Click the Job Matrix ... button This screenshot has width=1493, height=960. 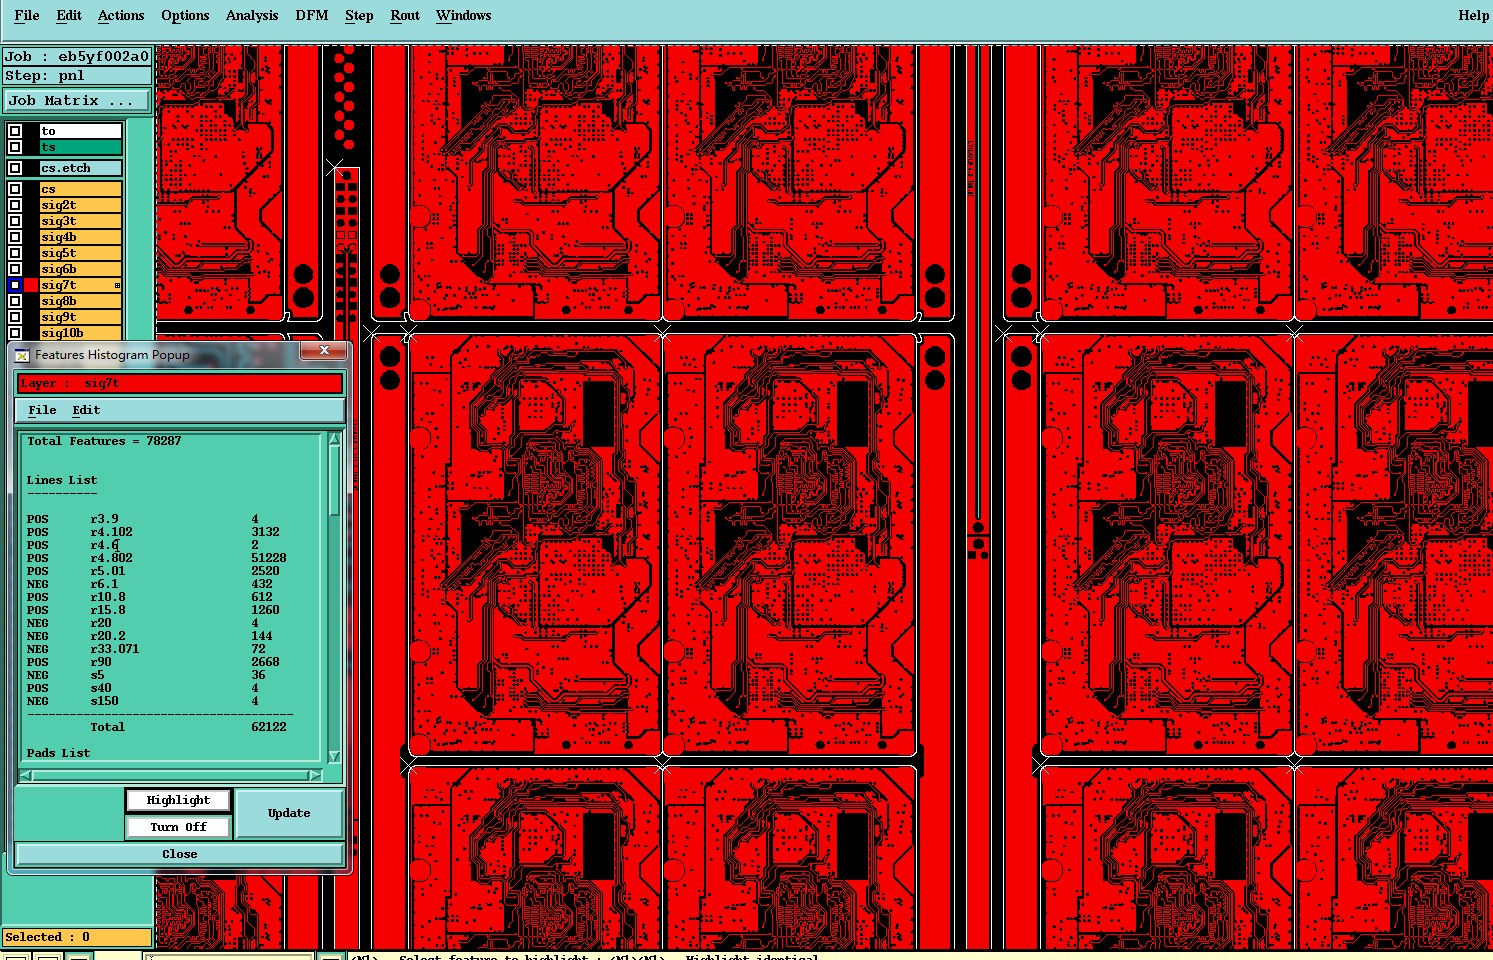click(x=77, y=101)
